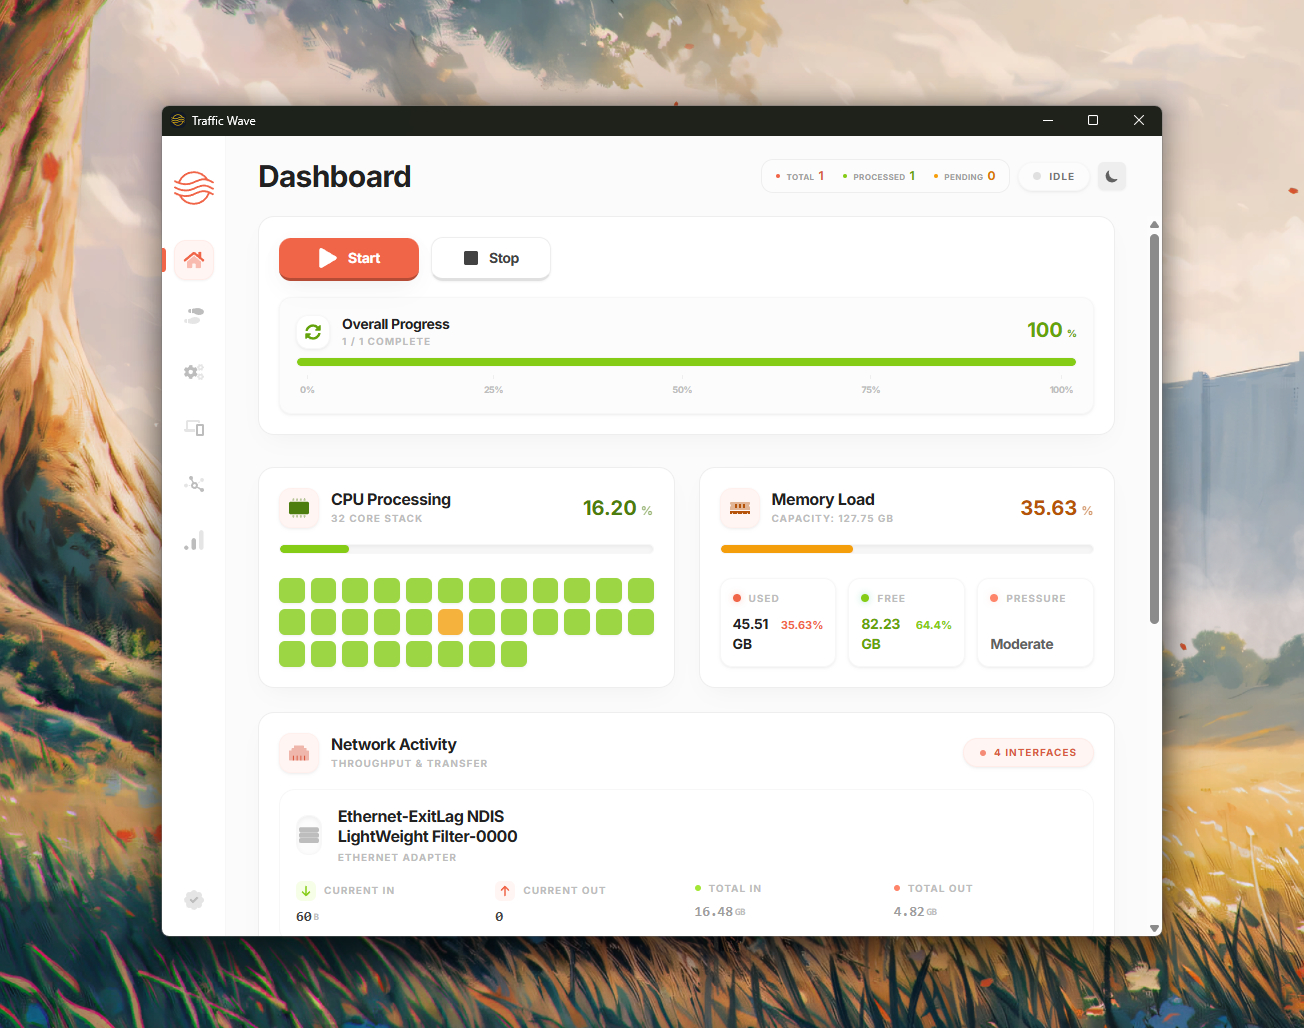Viewport: 1304px width, 1028px height.
Task: Toggle dark mode with the moon button
Action: click(x=1111, y=177)
